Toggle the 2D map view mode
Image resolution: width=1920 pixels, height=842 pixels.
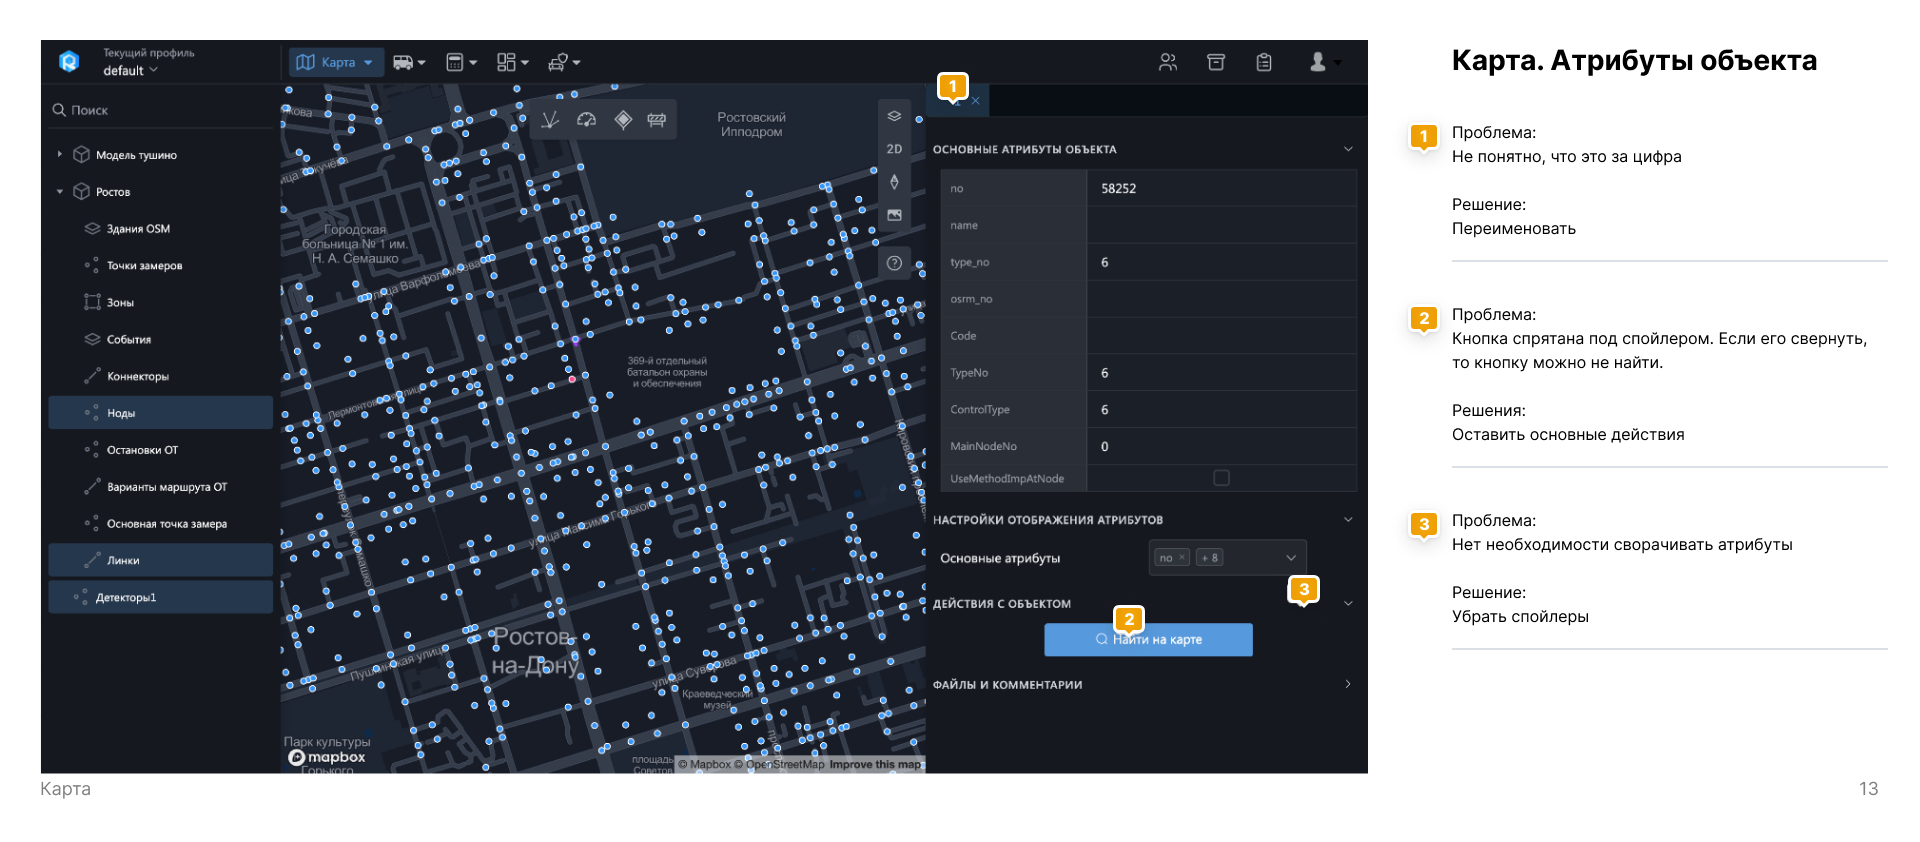[x=894, y=149]
